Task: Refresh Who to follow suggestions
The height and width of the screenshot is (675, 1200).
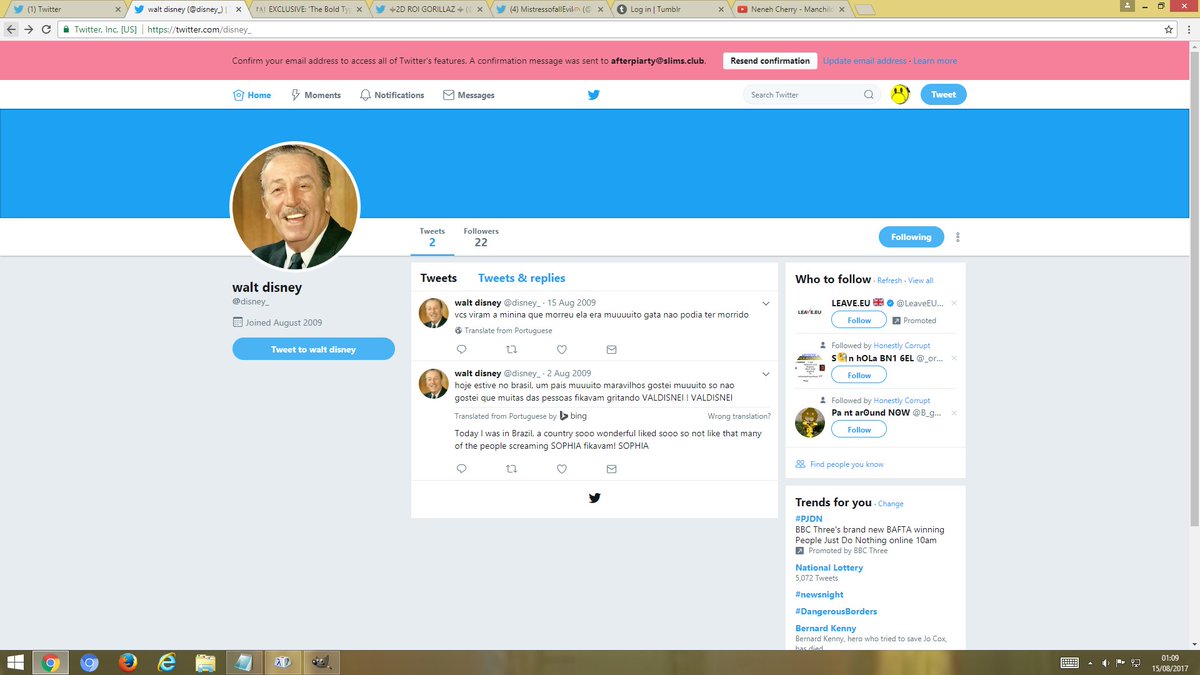Action: coord(889,281)
